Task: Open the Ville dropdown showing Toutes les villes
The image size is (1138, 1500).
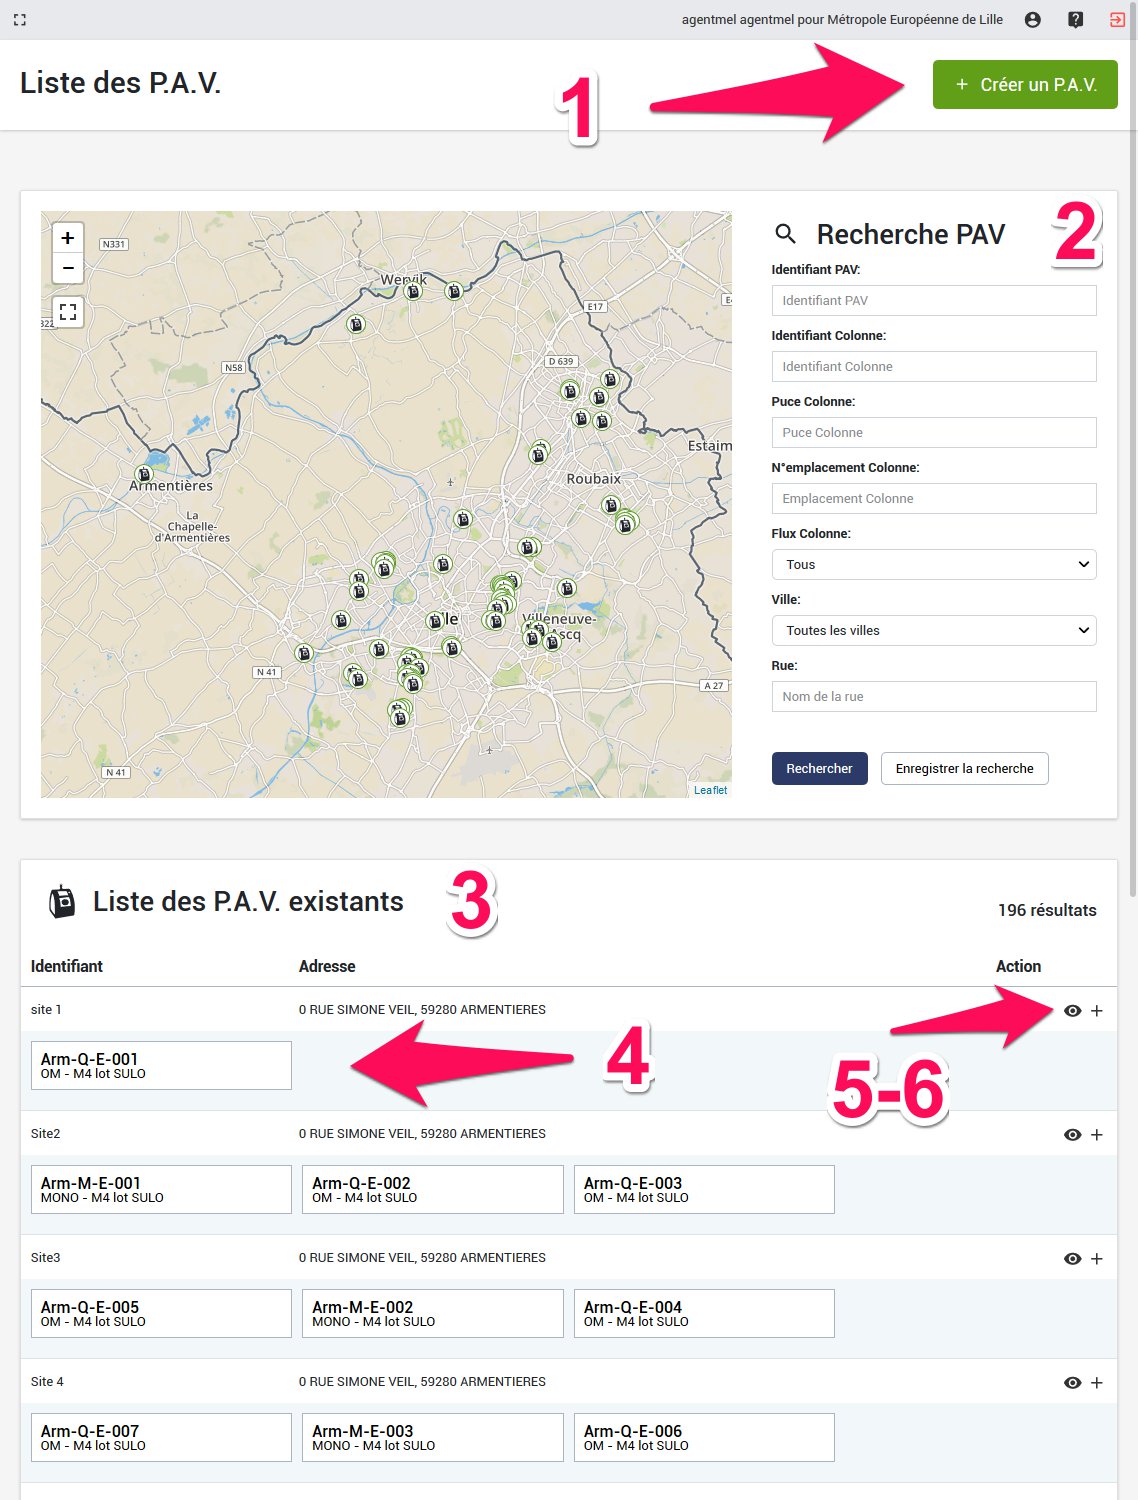Action: coord(933,630)
